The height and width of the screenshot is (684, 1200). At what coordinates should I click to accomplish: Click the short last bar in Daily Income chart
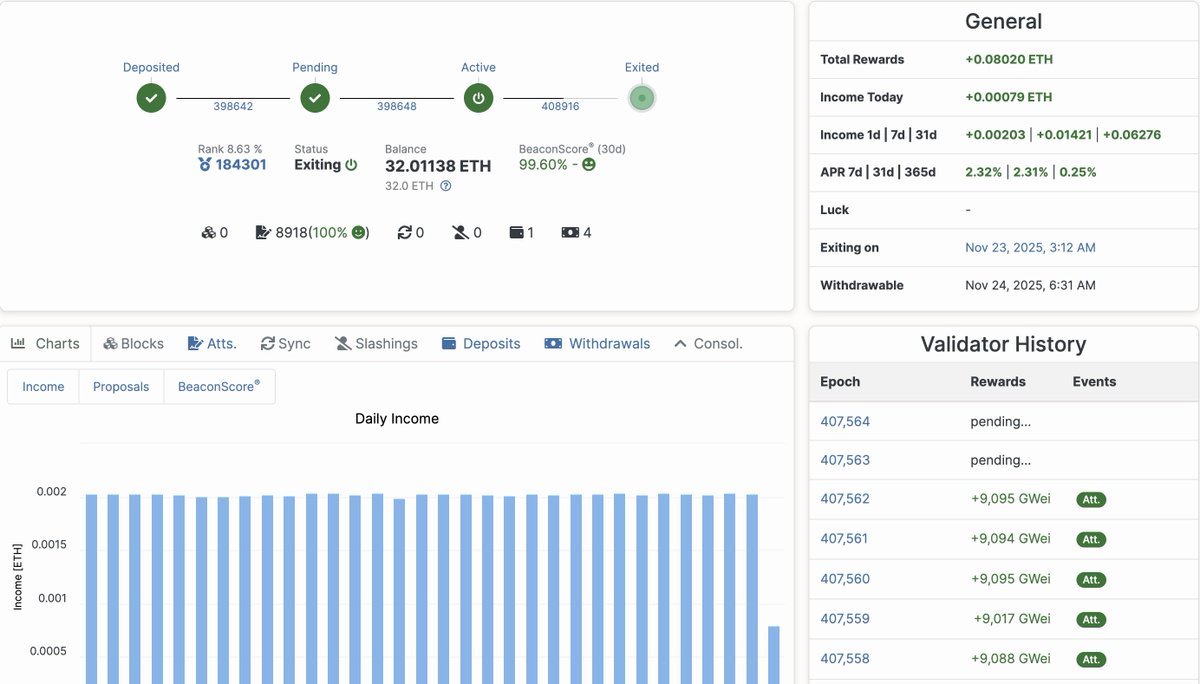coord(774,655)
